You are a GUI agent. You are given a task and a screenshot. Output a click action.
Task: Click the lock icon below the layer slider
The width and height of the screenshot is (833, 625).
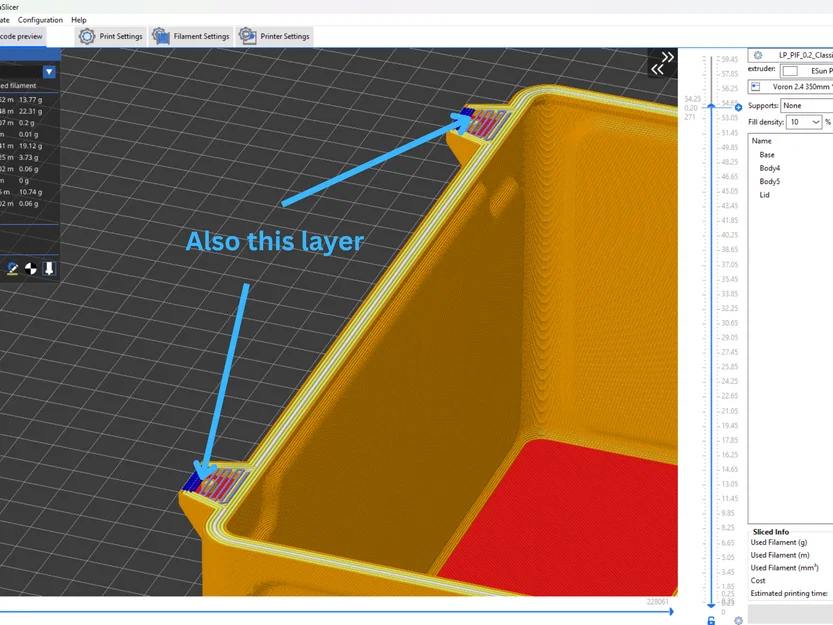tap(711, 620)
